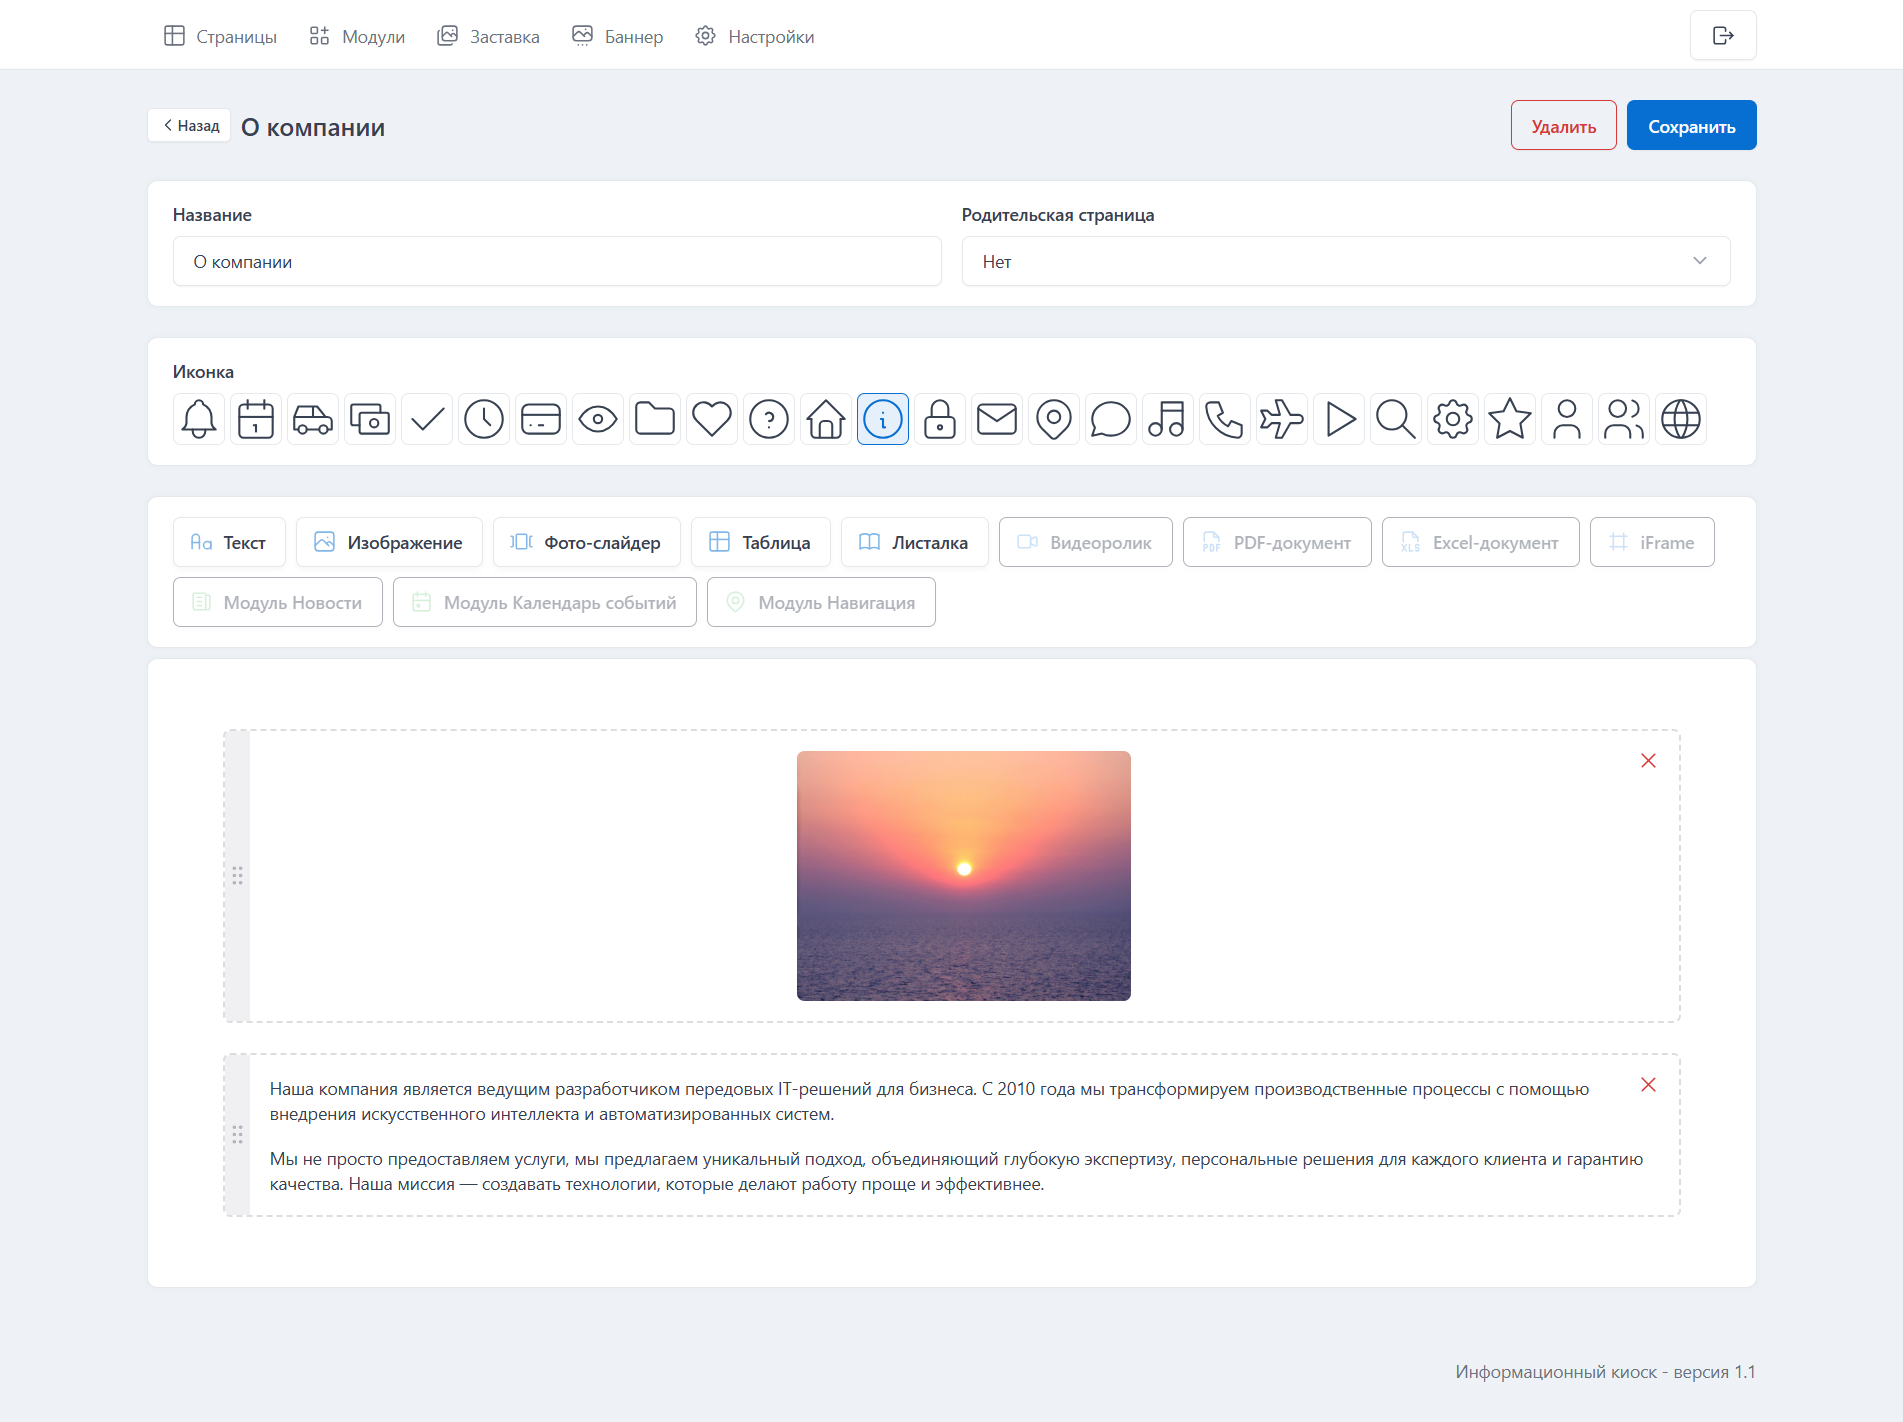Go to Настройки in top navigation
Viewport: 1903px width, 1422px height.
tap(755, 37)
